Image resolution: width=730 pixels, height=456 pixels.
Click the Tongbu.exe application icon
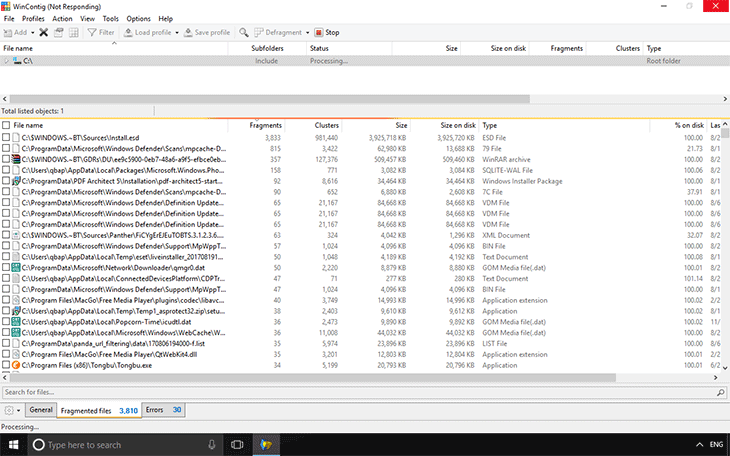pyautogui.click(x=16, y=365)
